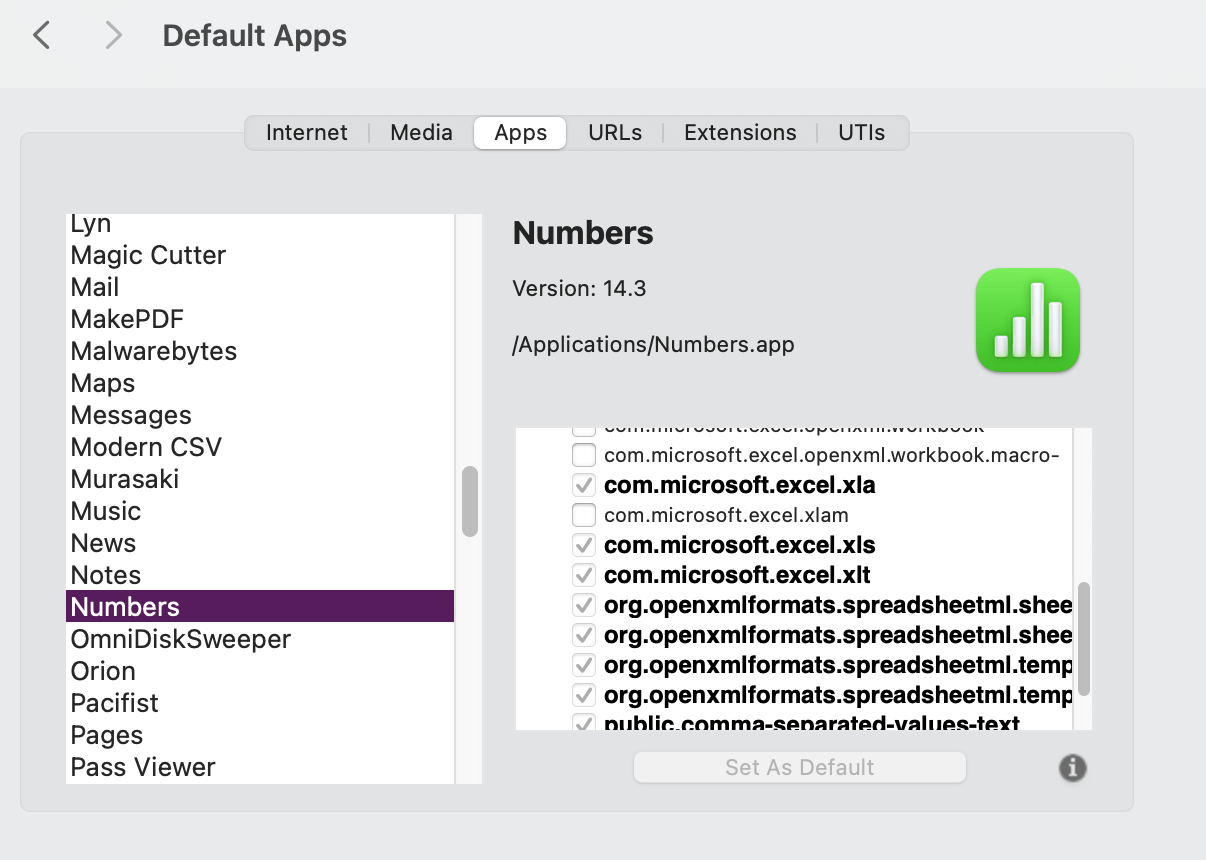1206x860 pixels.
Task: Select News in the app list
Action: 260,543
